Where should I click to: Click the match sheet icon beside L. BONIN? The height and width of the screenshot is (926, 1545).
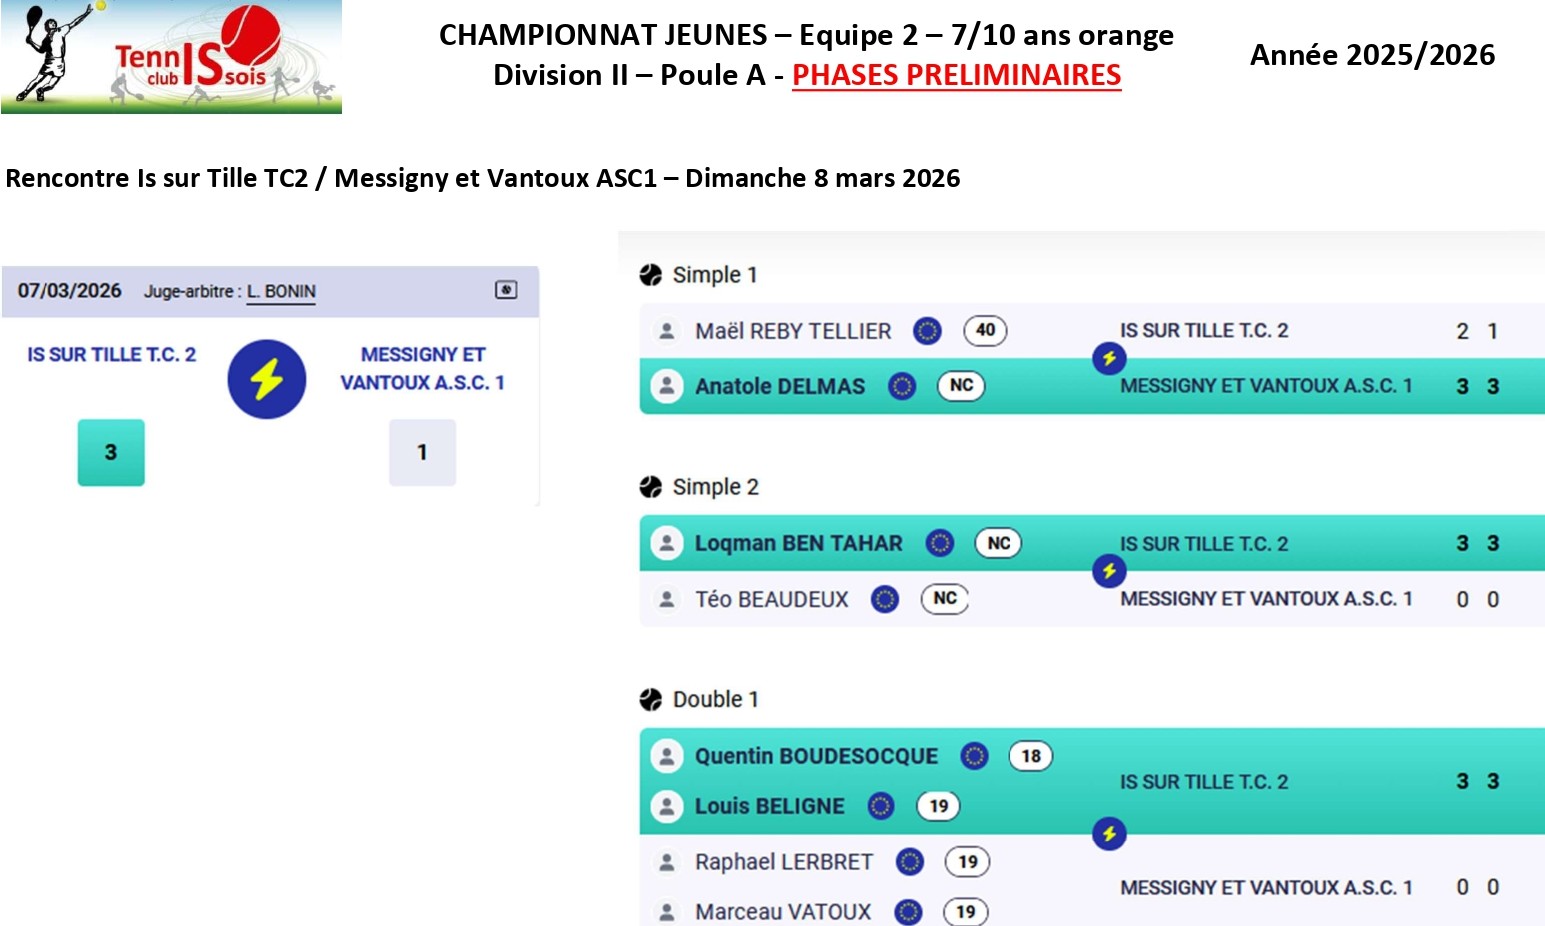tap(506, 290)
